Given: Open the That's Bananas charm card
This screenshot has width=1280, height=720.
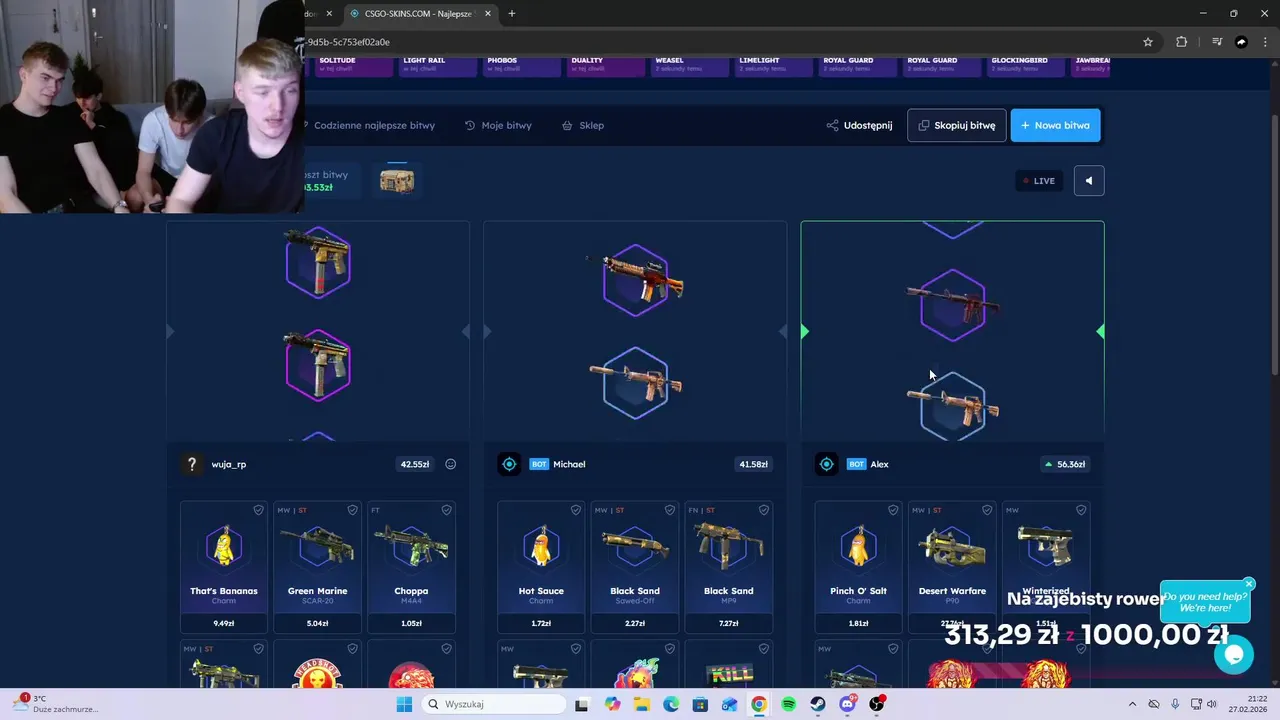Looking at the screenshot, I should pyautogui.click(x=224, y=567).
